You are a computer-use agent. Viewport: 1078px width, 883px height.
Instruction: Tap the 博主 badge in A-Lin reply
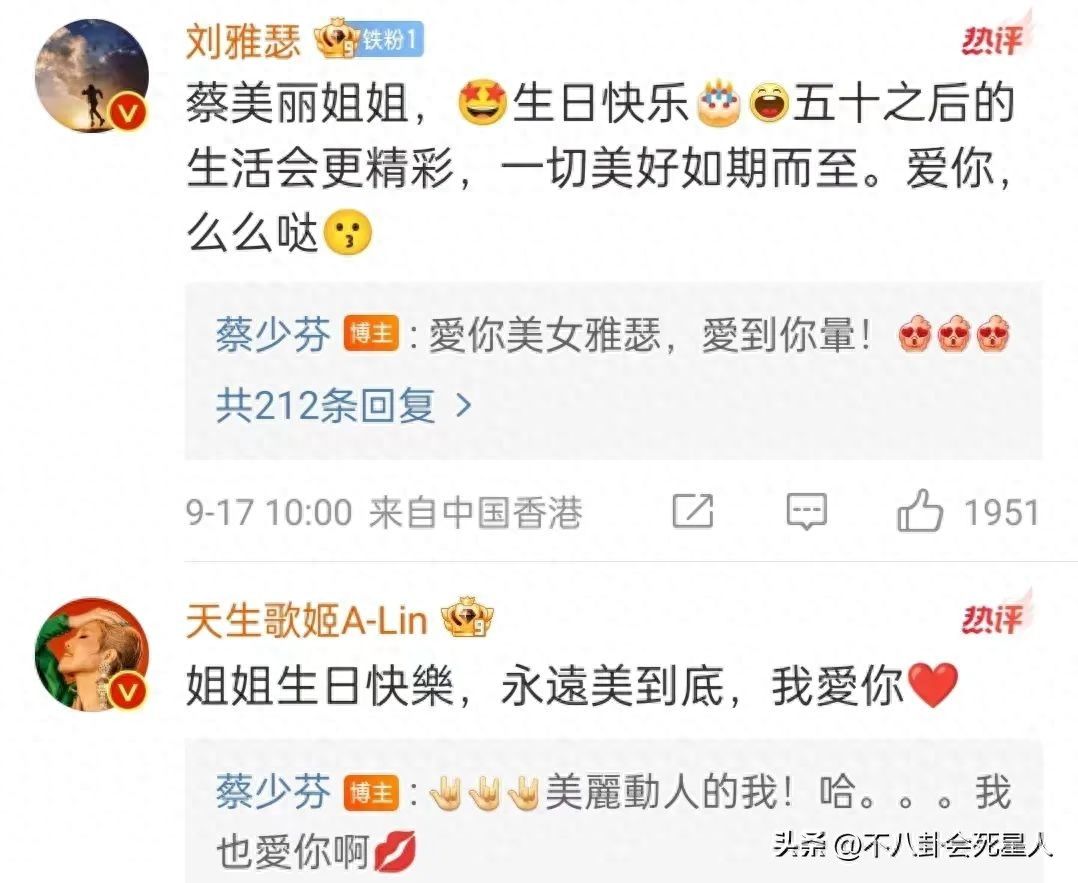(x=371, y=792)
